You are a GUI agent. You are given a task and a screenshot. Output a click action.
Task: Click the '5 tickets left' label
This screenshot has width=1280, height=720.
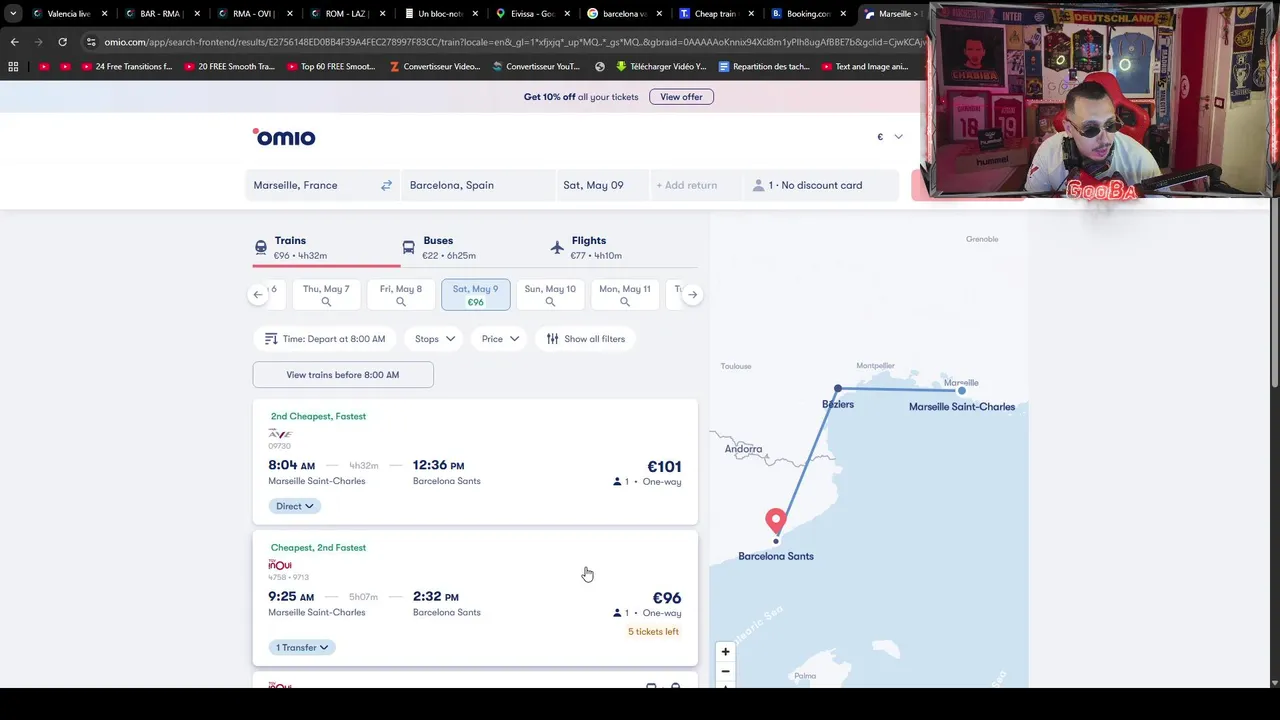pyautogui.click(x=653, y=632)
